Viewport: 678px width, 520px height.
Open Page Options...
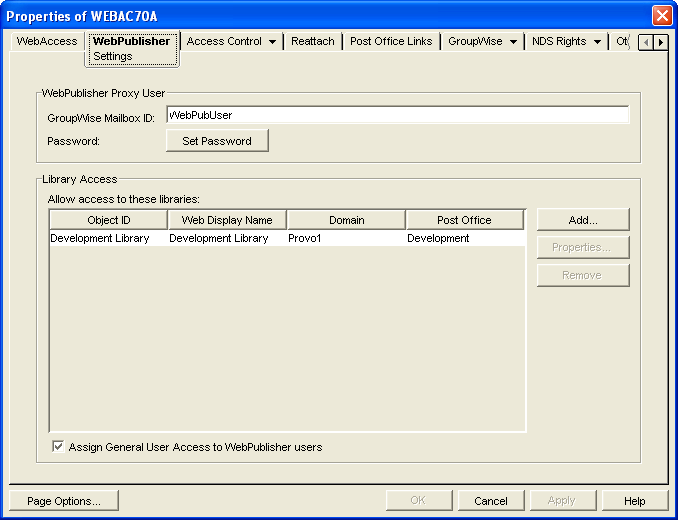64,501
